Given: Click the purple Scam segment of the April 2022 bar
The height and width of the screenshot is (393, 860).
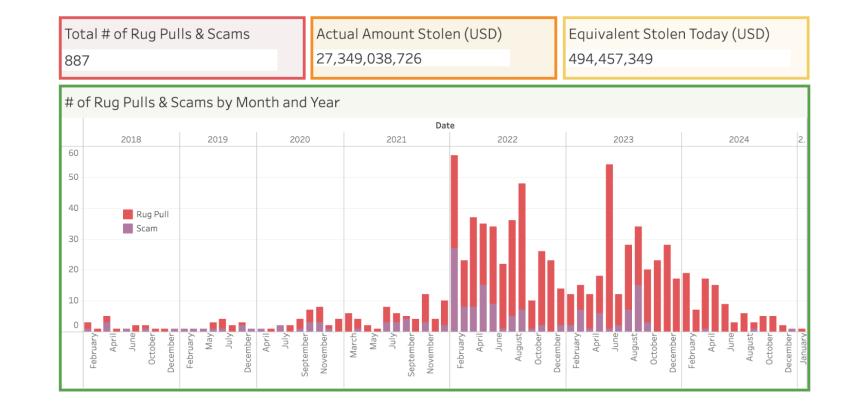Looking at the screenshot, I should point(483,308).
